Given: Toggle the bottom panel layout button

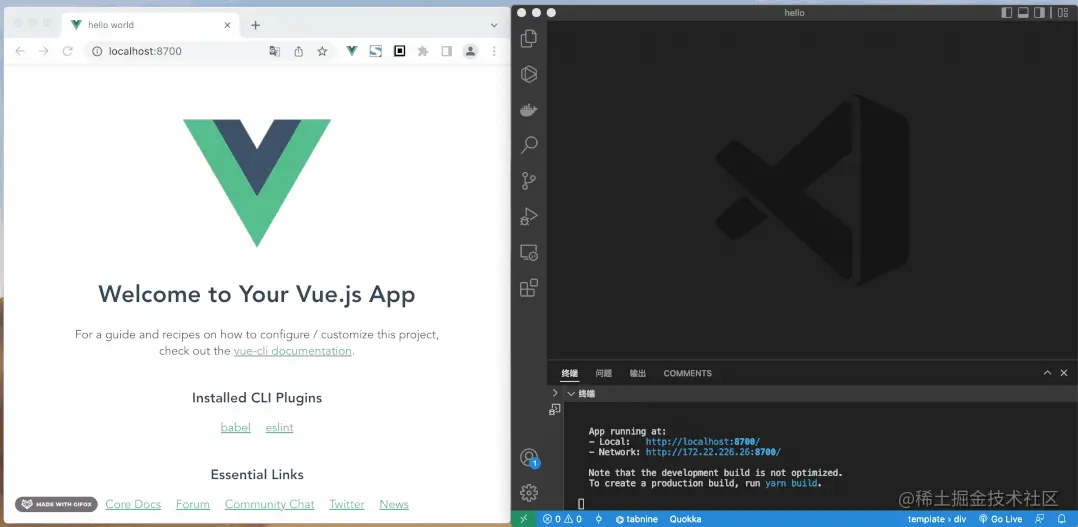Looking at the screenshot, I should coord(1023,13).
